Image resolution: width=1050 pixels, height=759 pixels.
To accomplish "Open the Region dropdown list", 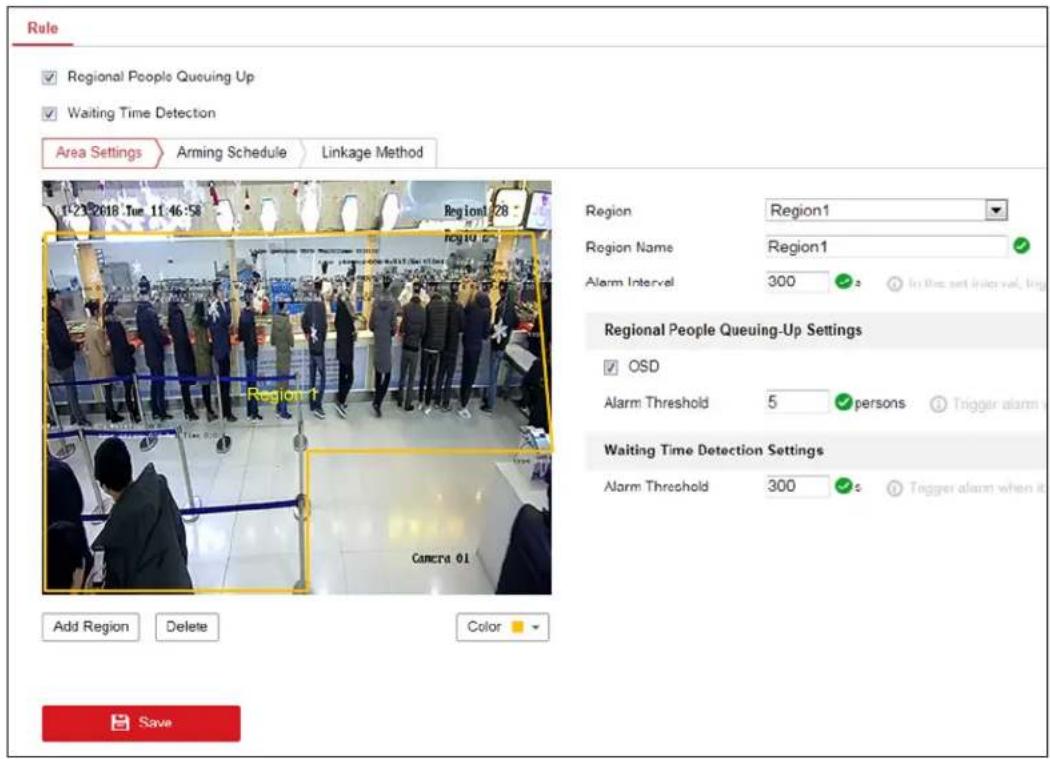I will click(886, 210).
